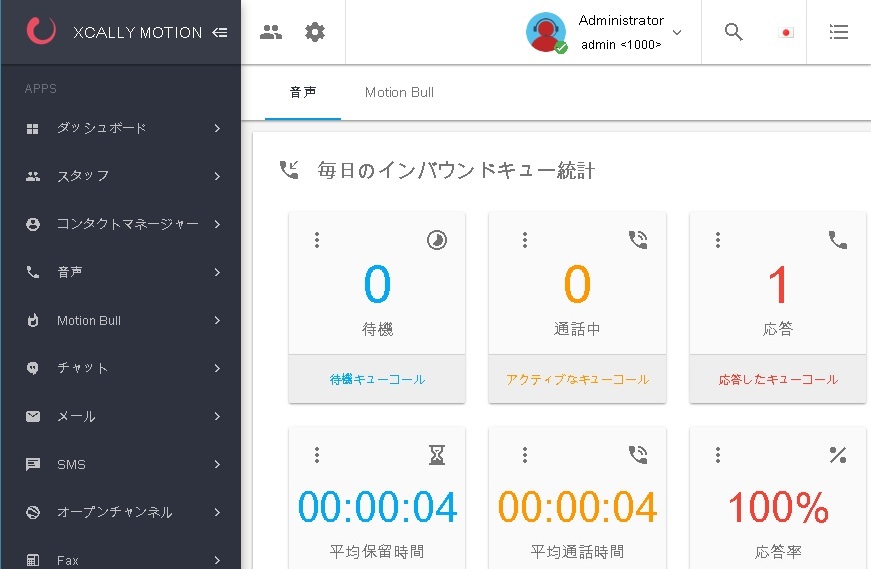
Task: Open the three-dot menu on 通話中 card
Action: [x=525, y=240]
